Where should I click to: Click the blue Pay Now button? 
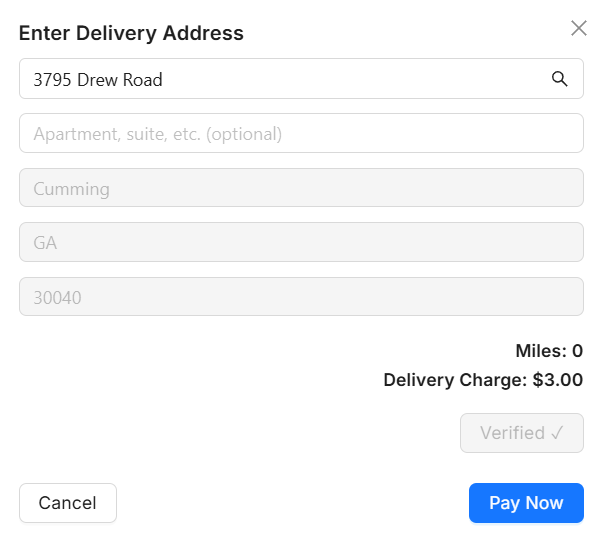526,503
